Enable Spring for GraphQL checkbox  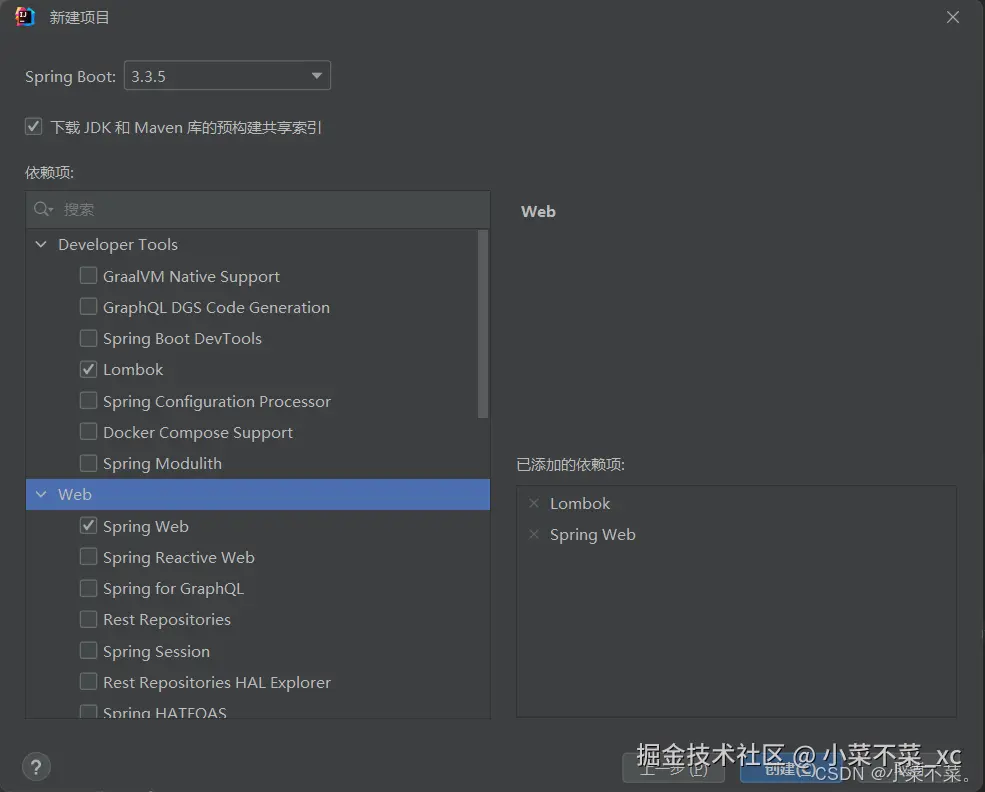[x=88, y=589]
